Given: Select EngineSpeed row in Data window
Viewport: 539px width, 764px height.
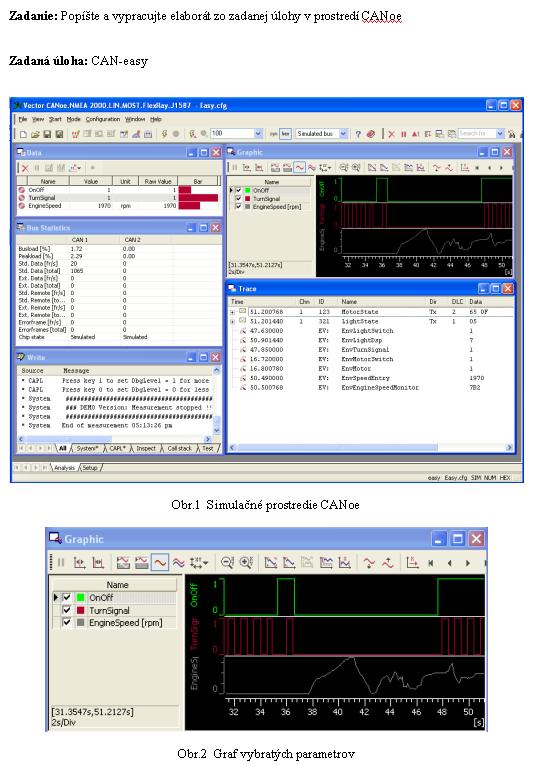Looking at the screenshot, I should coord(119,206).
